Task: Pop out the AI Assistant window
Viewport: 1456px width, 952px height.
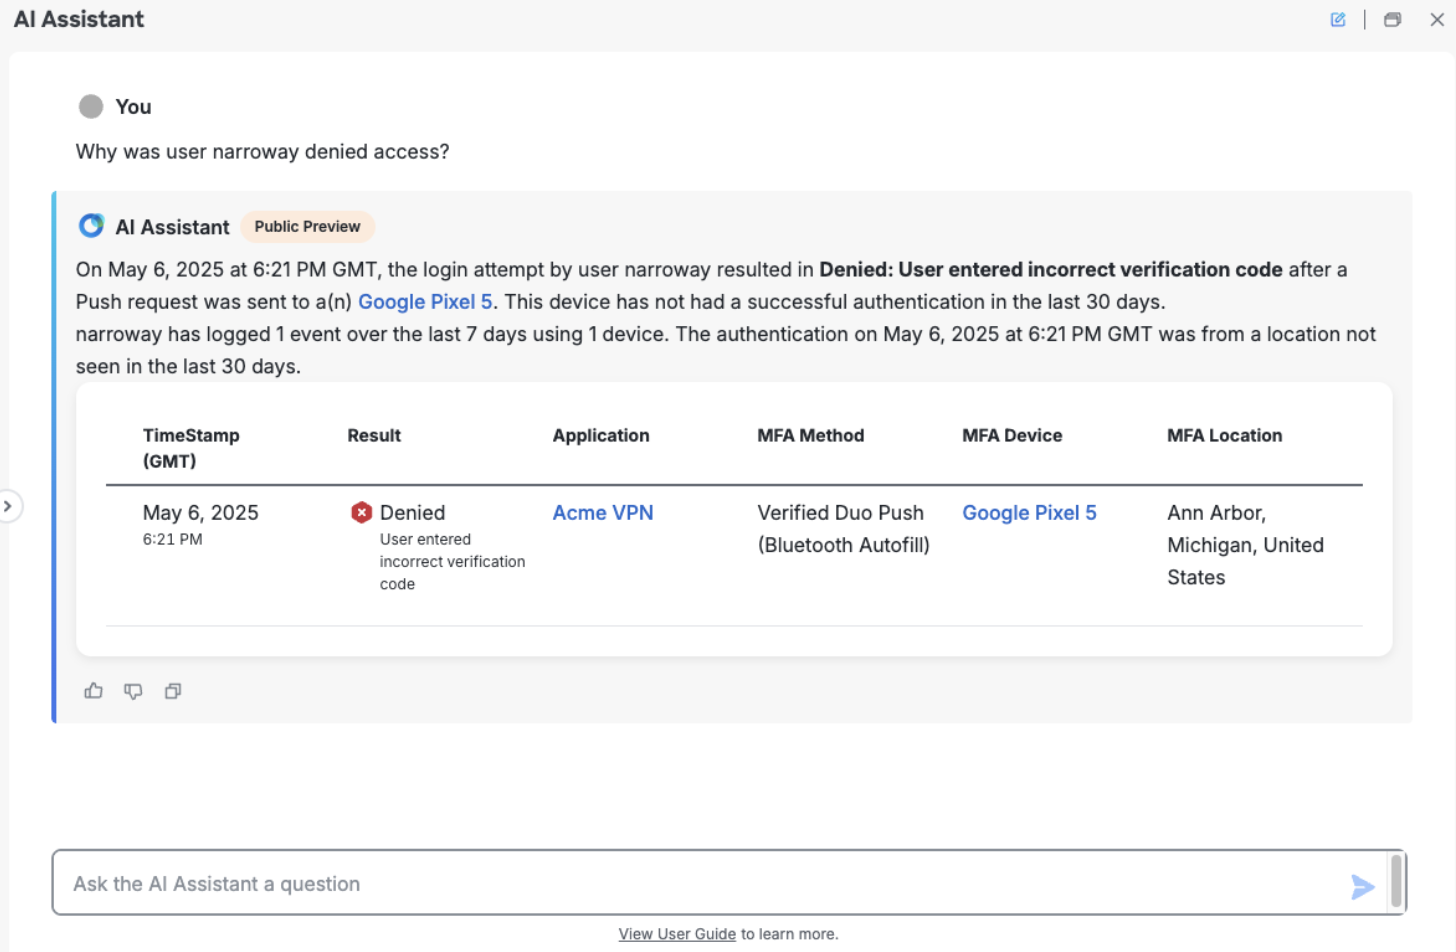Action: pos(1393,19)
